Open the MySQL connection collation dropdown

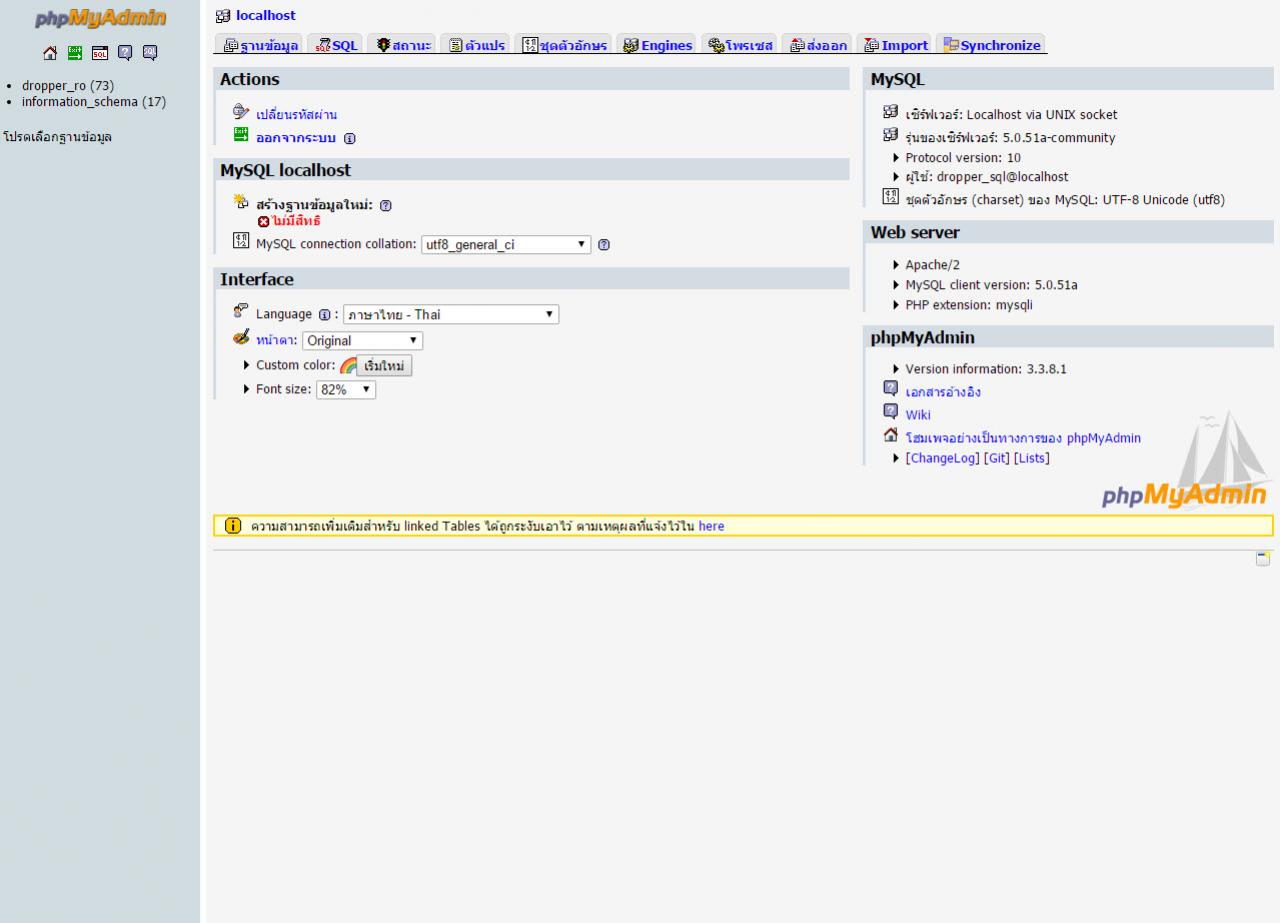point(506,244)
